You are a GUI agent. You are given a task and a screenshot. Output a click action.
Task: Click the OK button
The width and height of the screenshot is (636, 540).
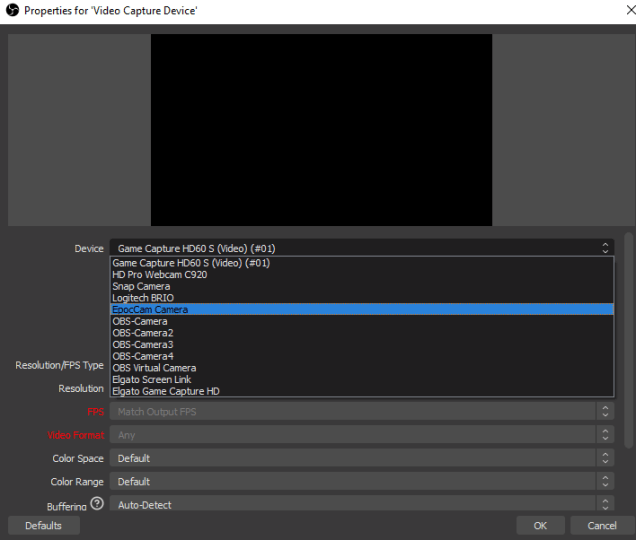click(540, 525)
